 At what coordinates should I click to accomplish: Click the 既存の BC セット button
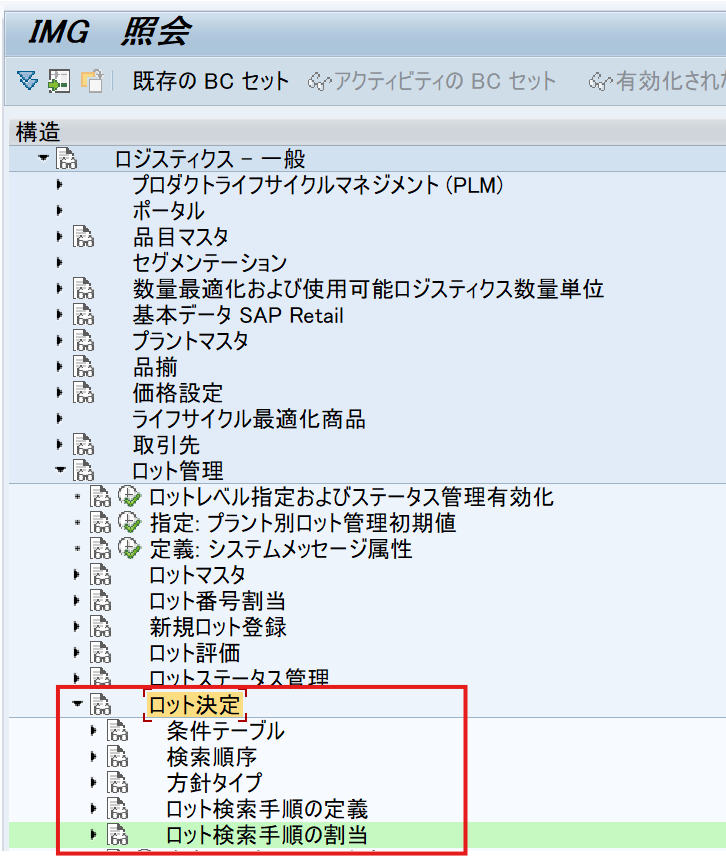point(211,81)
